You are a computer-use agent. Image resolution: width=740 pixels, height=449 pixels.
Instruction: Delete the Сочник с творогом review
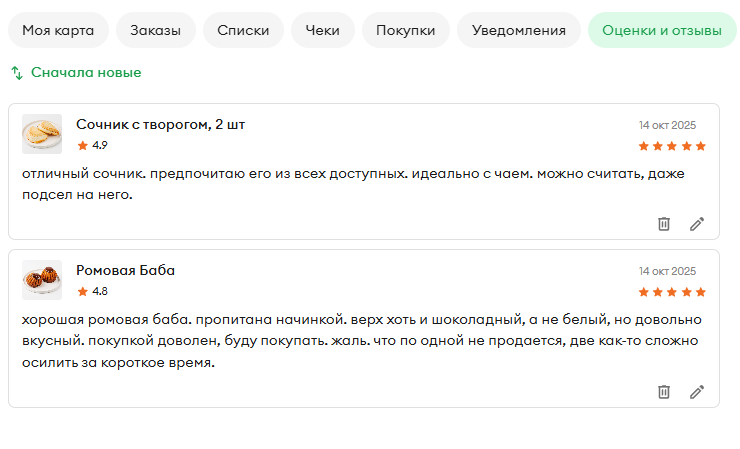pos(664,223)
